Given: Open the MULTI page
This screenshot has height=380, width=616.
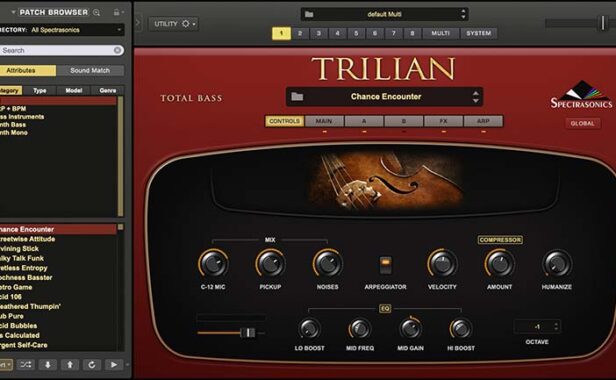Looking at the screenshot, I should pyautogui.click(x=440, y=33).
